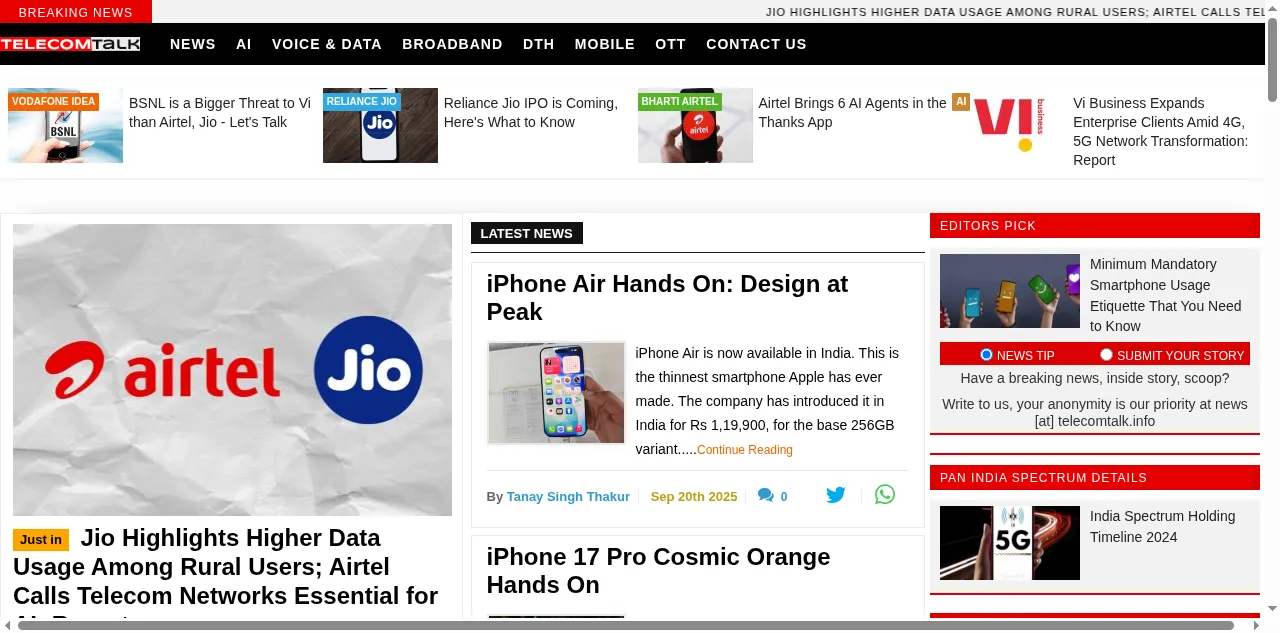Open the BHARTI AIRTEL category tag

680,101
